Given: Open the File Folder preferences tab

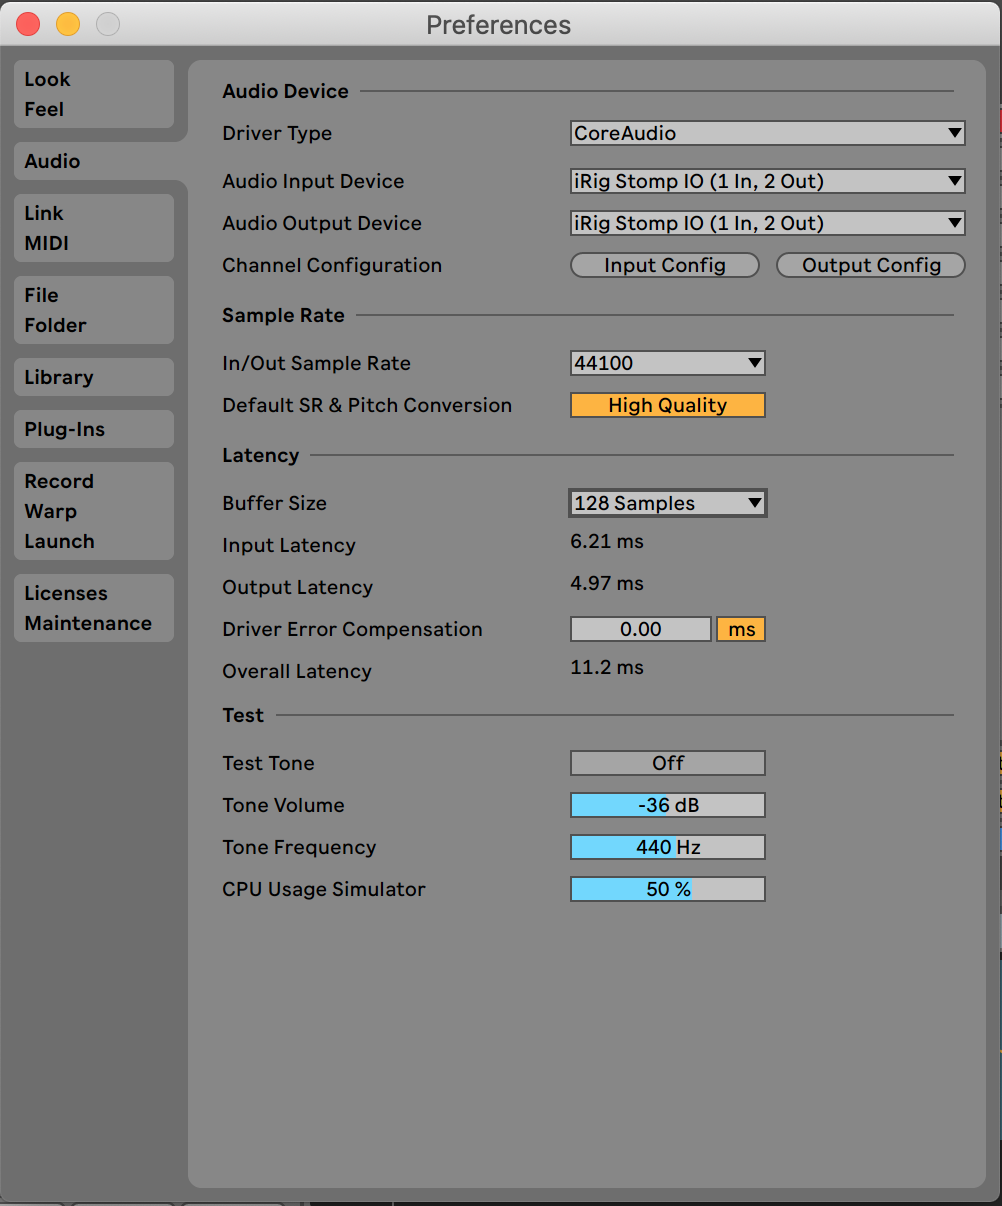Looking at the screenshot, I should point(93,310).
